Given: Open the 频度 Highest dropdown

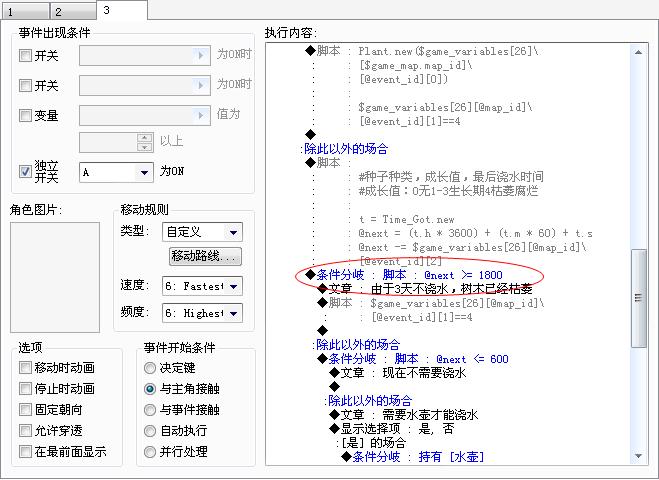Looking at the screenshot, I should [202, 313].
